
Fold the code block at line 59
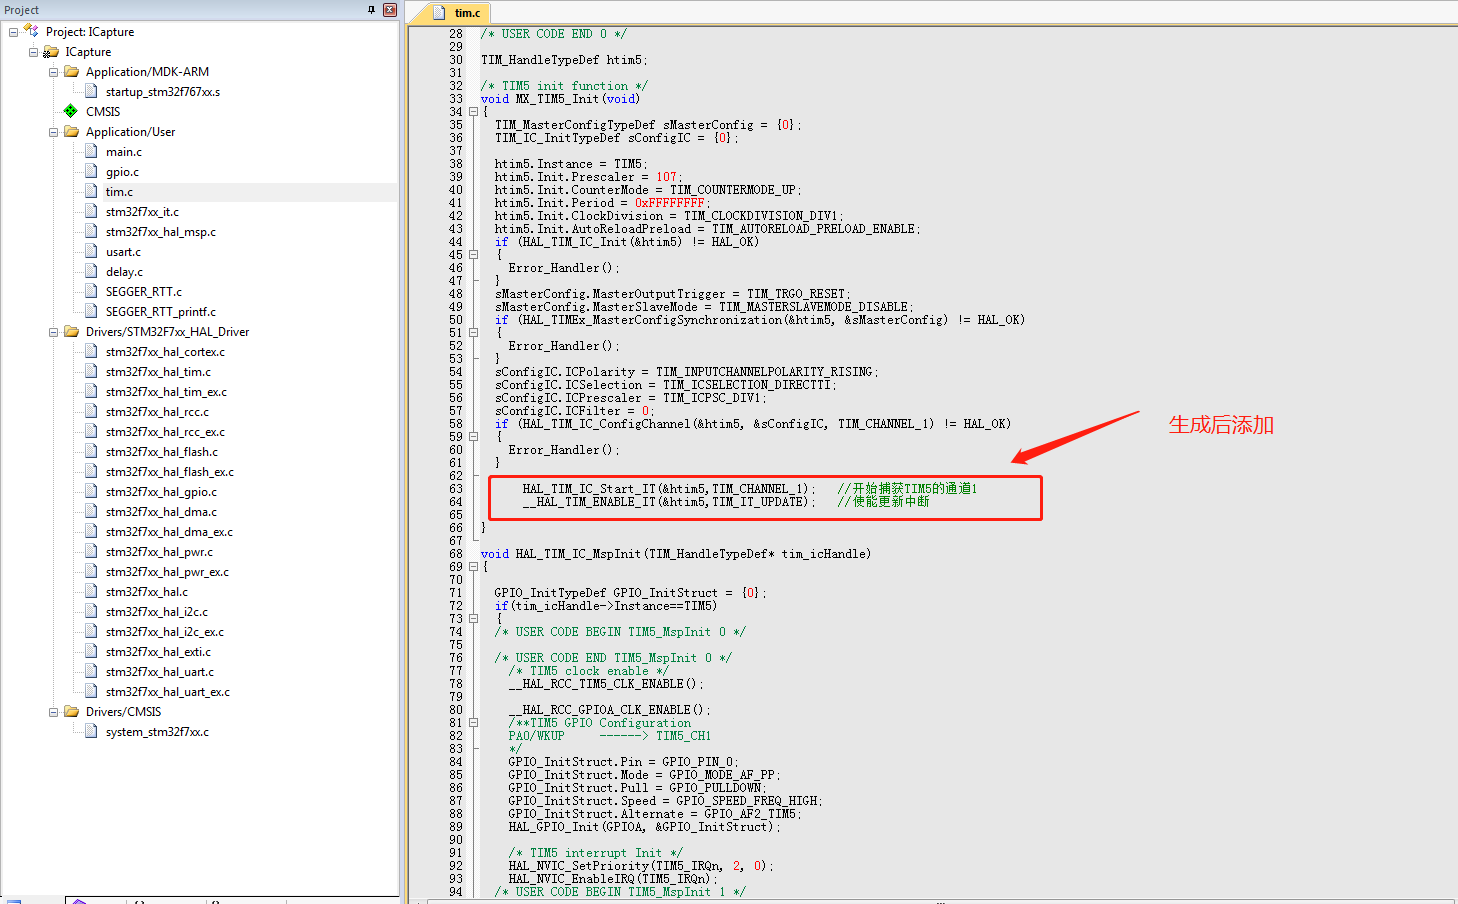click(x=473, y=437)
